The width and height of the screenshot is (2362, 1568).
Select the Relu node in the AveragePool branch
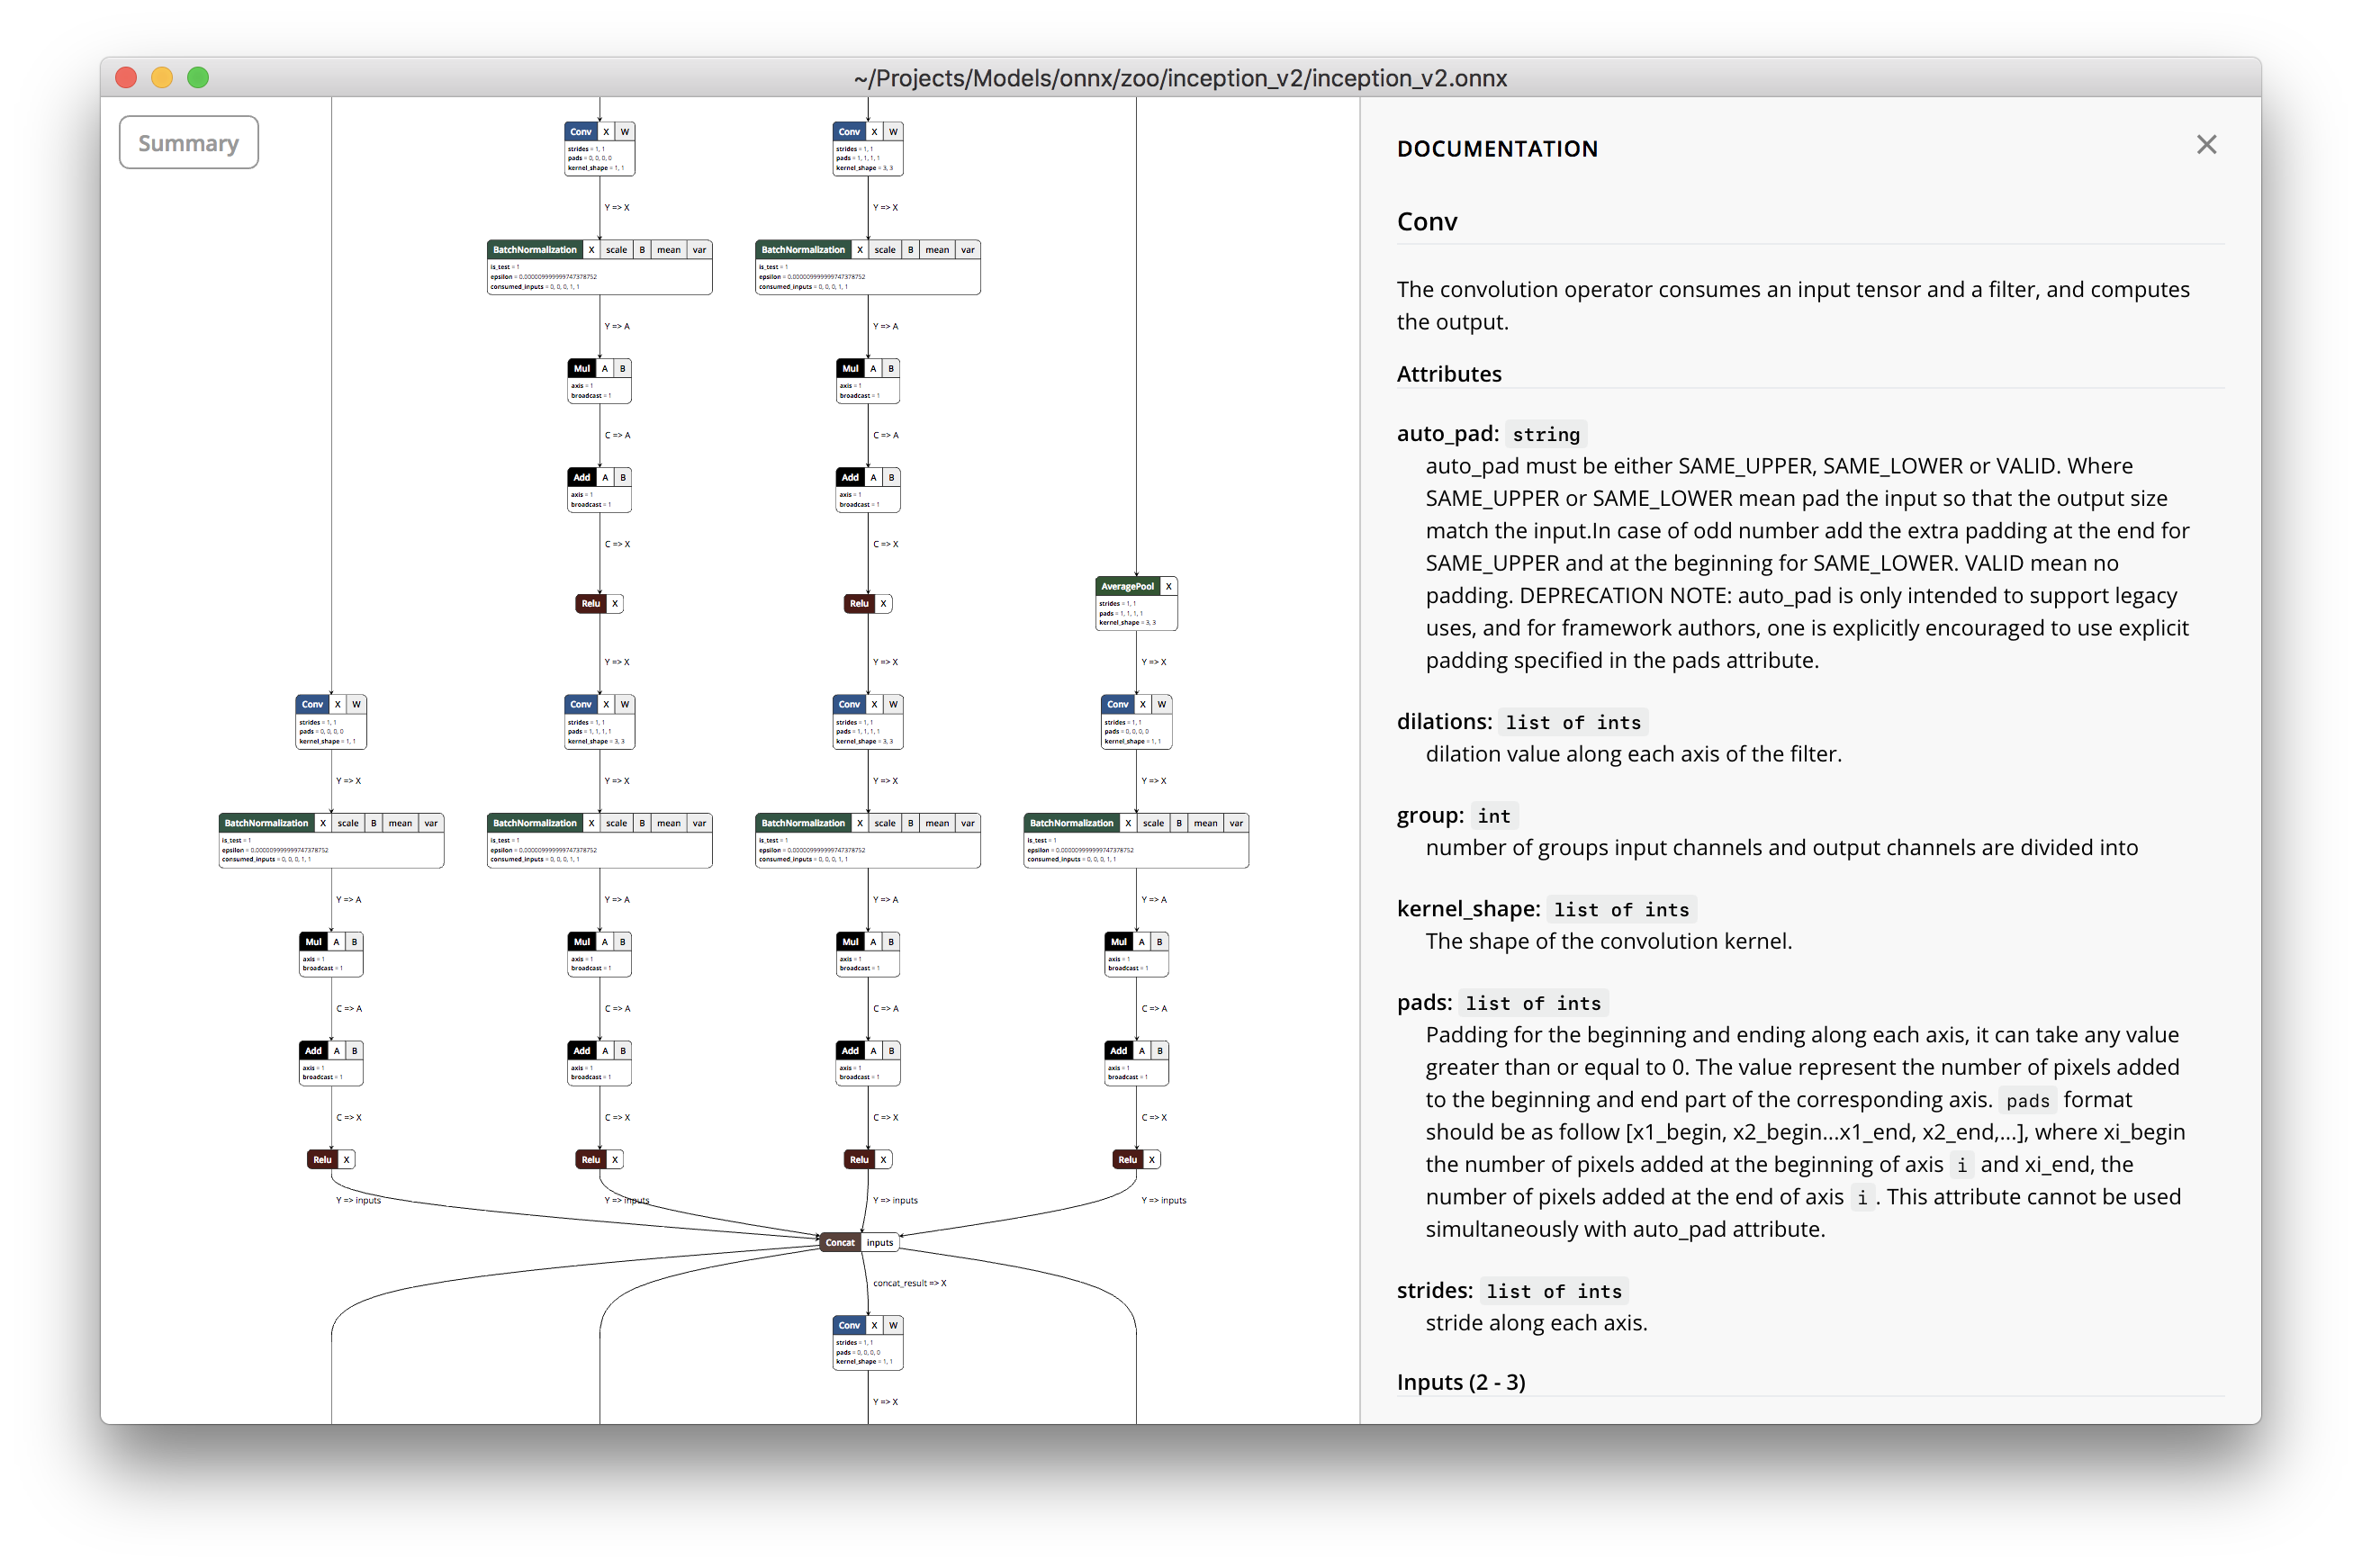(x=1127, y=1159)
